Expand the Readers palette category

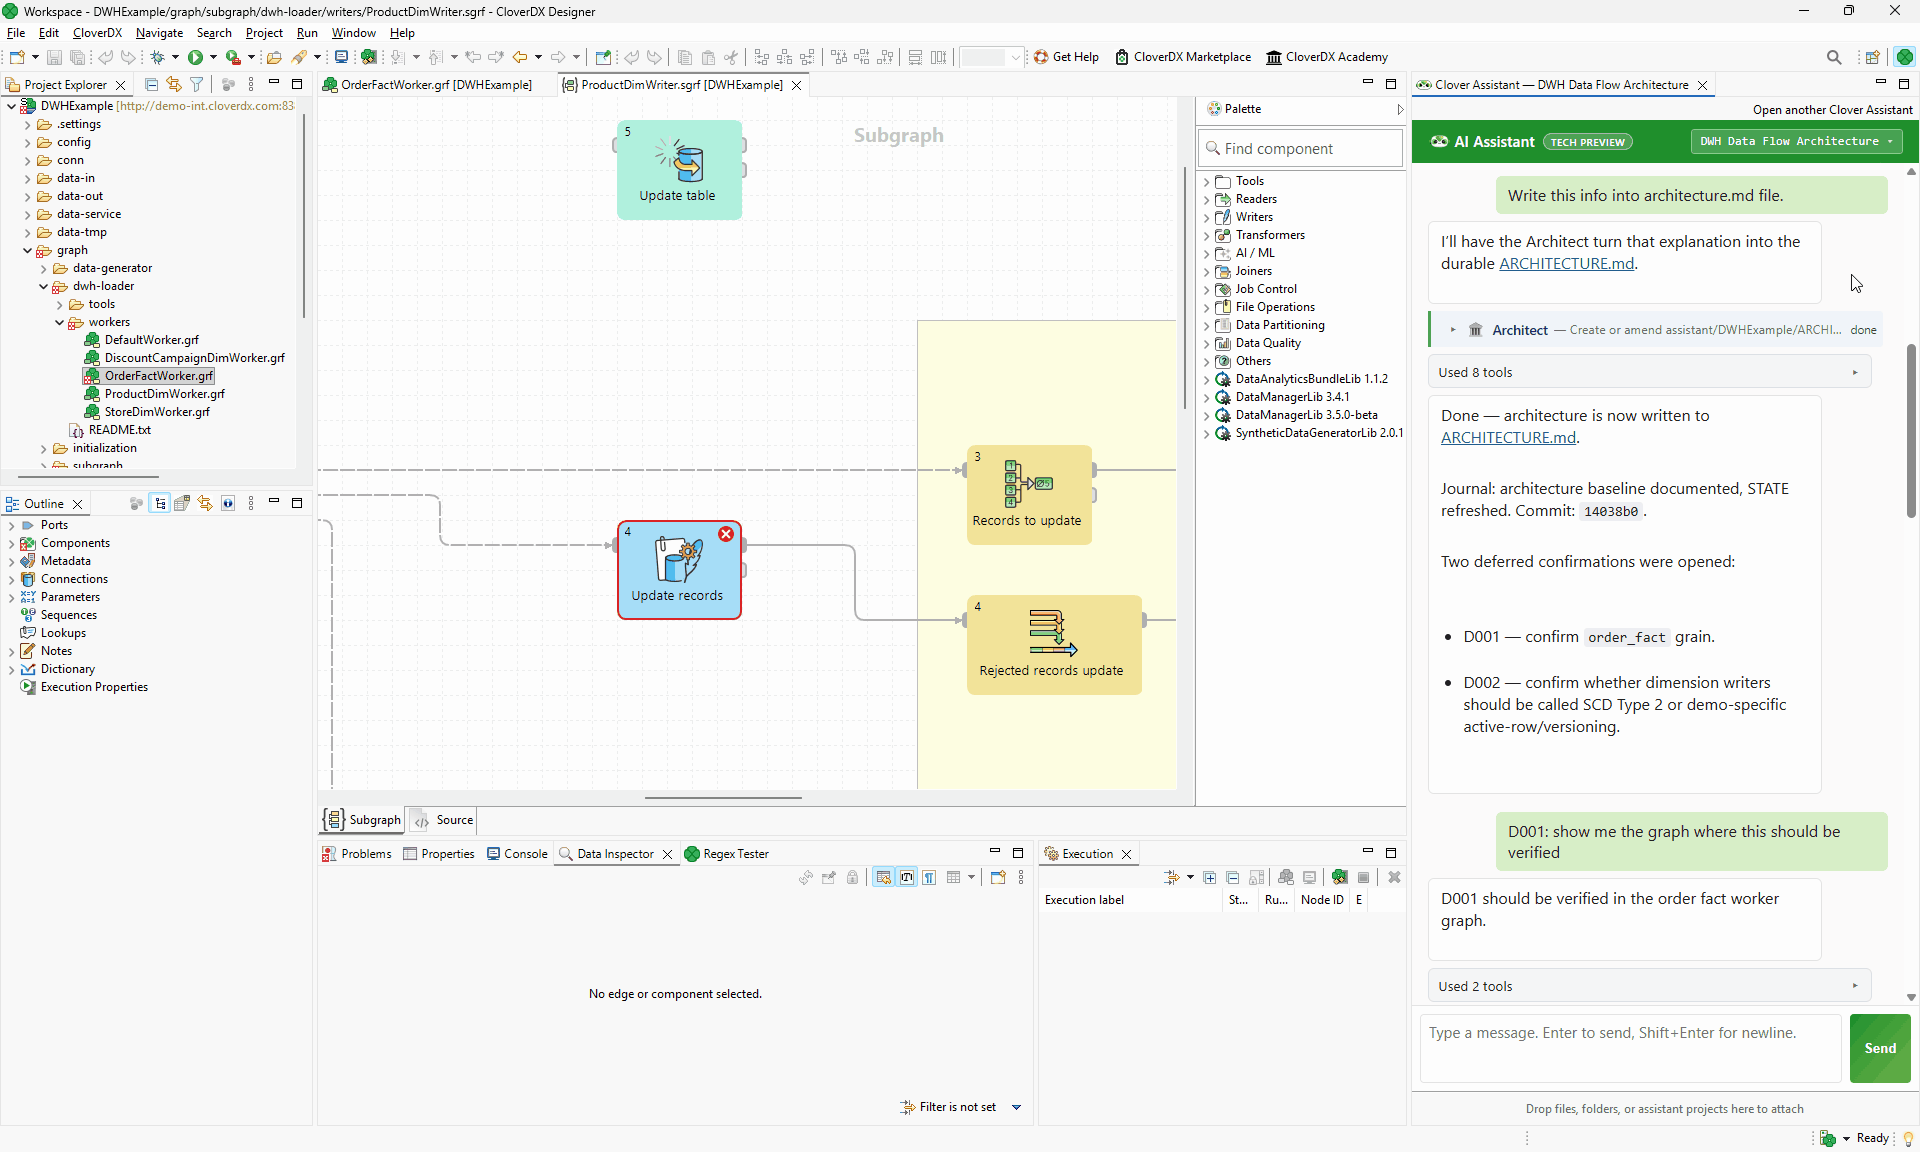(x=1207, y=200)
